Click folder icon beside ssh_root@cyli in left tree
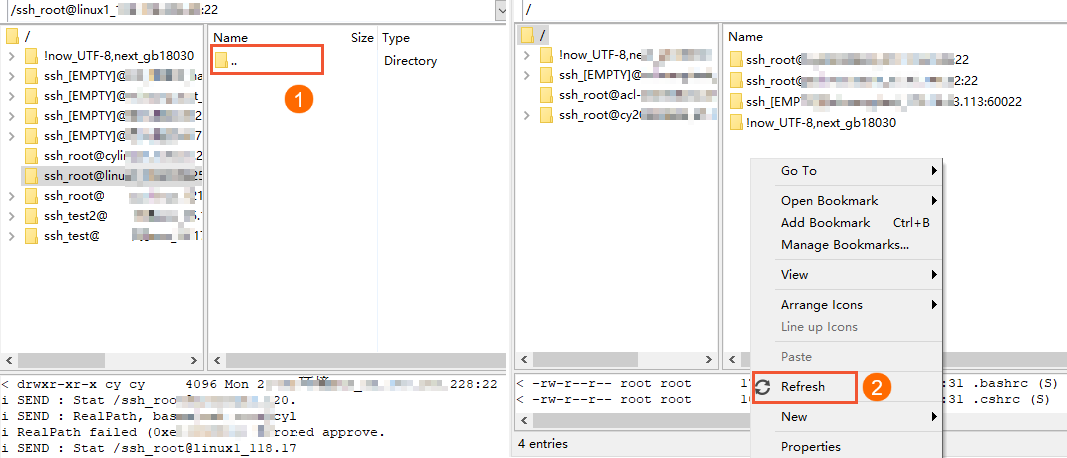This screenshot has height=458, width=1067. tap(31, 155)
